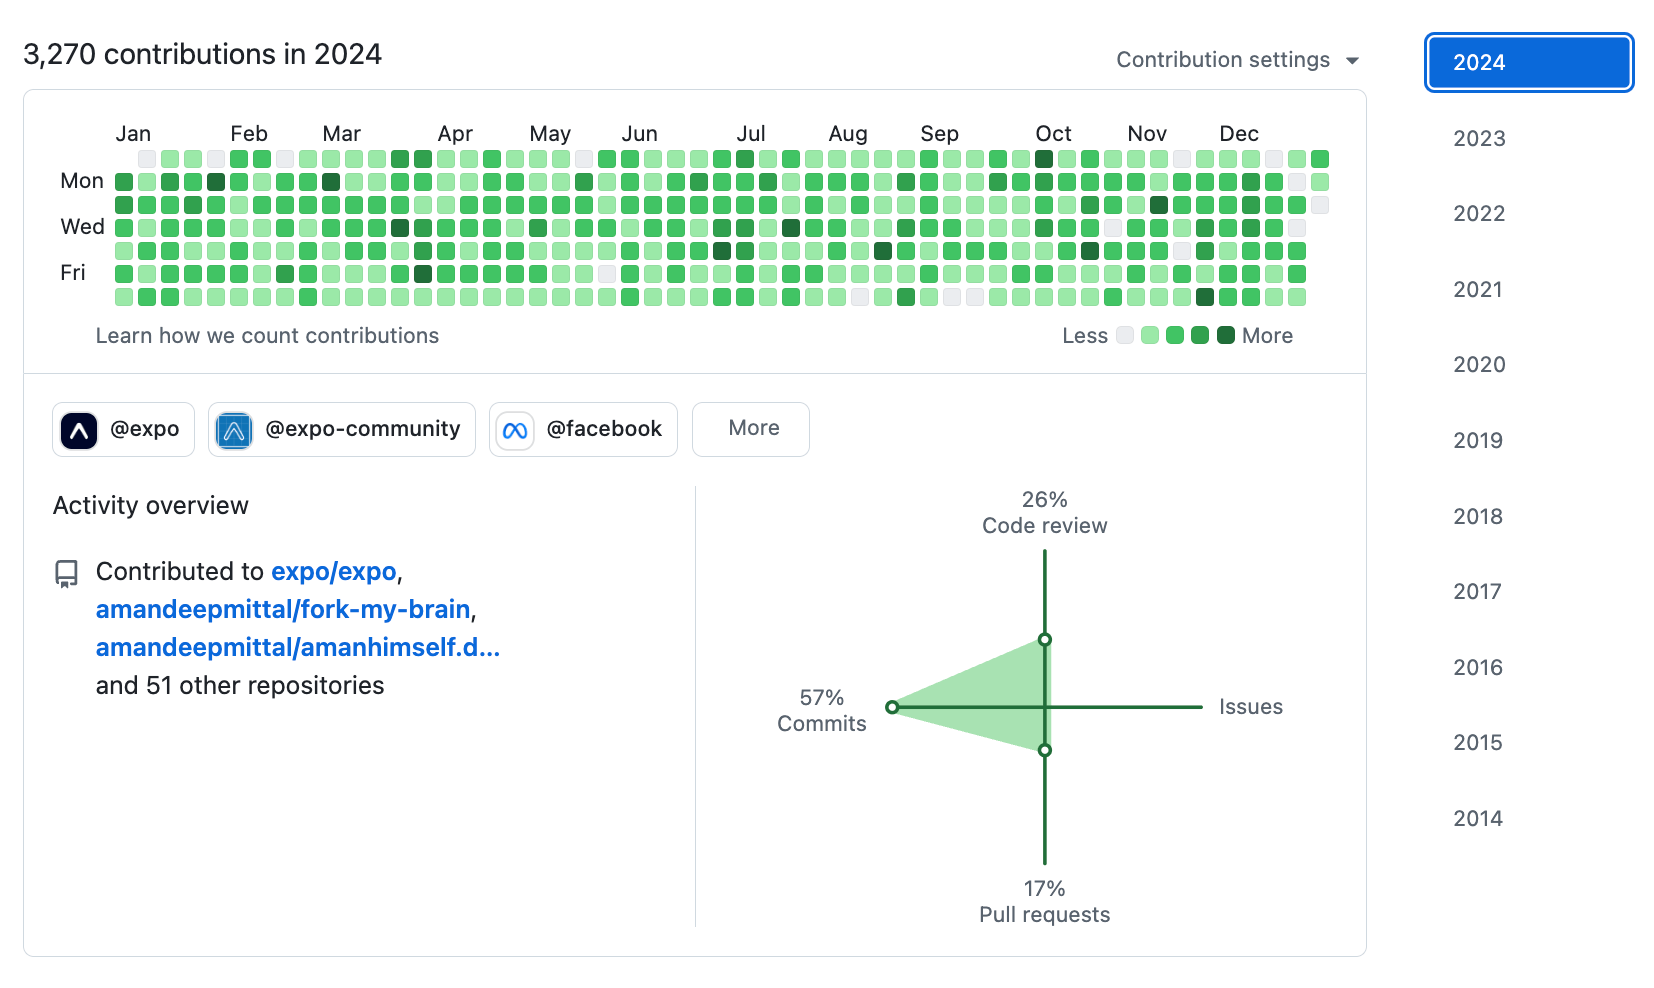The image size is (1654, 988).
Task: Click the repository icon beside Contributed to
Action: [66, 573]
